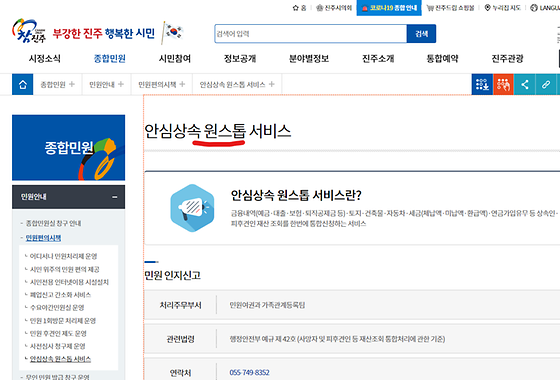
Task: Open the 코로나19 종합안내 banner
Action: pos(389,8)
